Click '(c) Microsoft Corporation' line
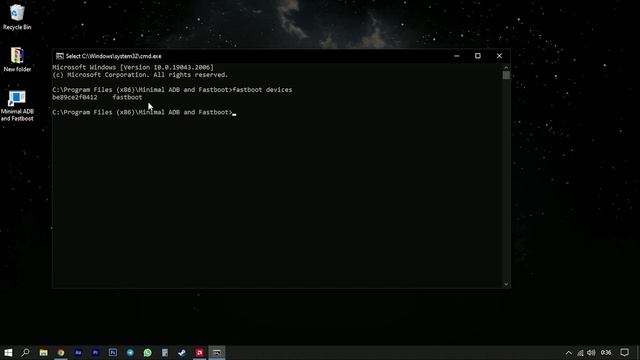Image resolution: width=640 pixels, height=360 pixels. pos(140,75)
